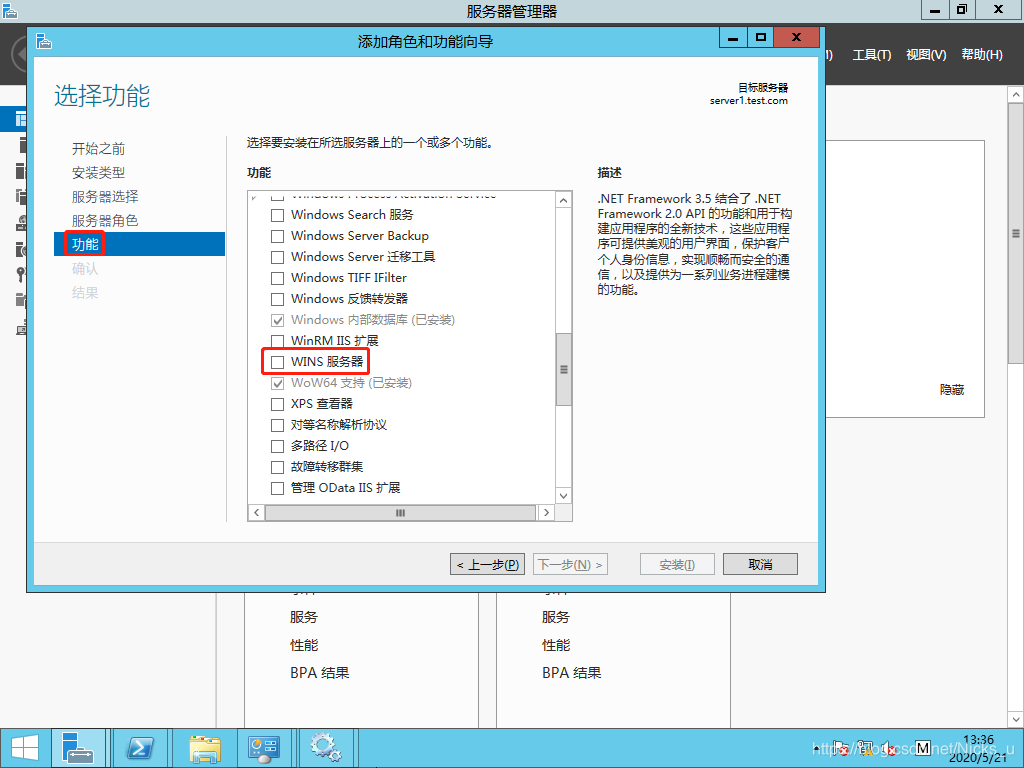This screenshot has height=768, width=1024.
Task: Check the XPS 查看器 checkbox
Action: (x=278, y=404)
